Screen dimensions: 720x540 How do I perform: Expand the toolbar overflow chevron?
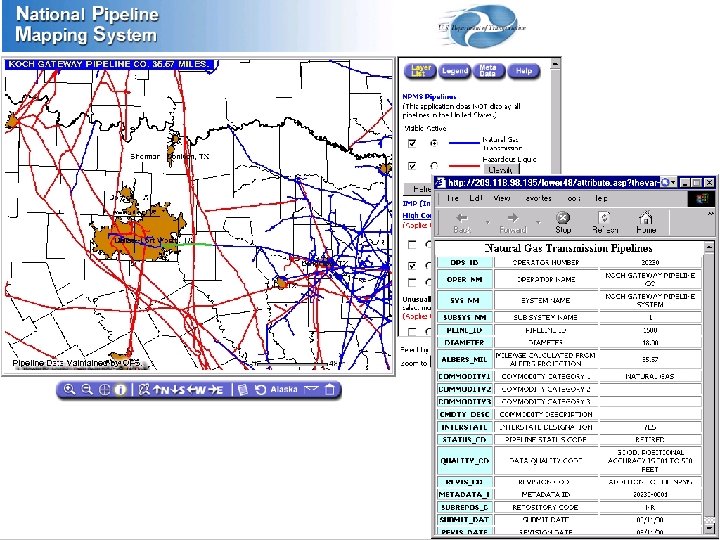[712, 214]
